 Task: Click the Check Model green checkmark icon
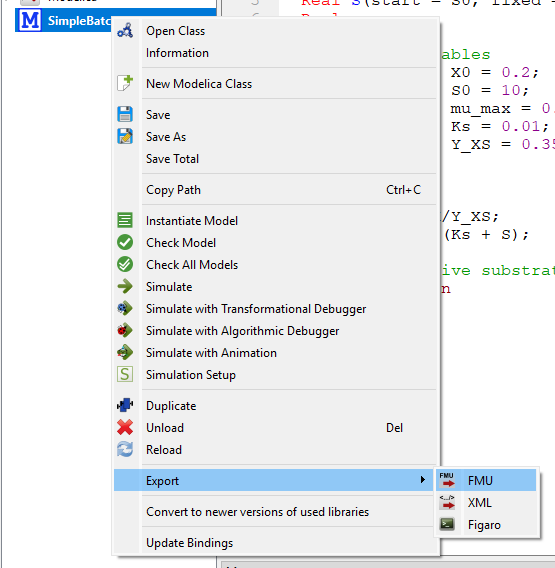pyautogui.click(x=125, y=242)
